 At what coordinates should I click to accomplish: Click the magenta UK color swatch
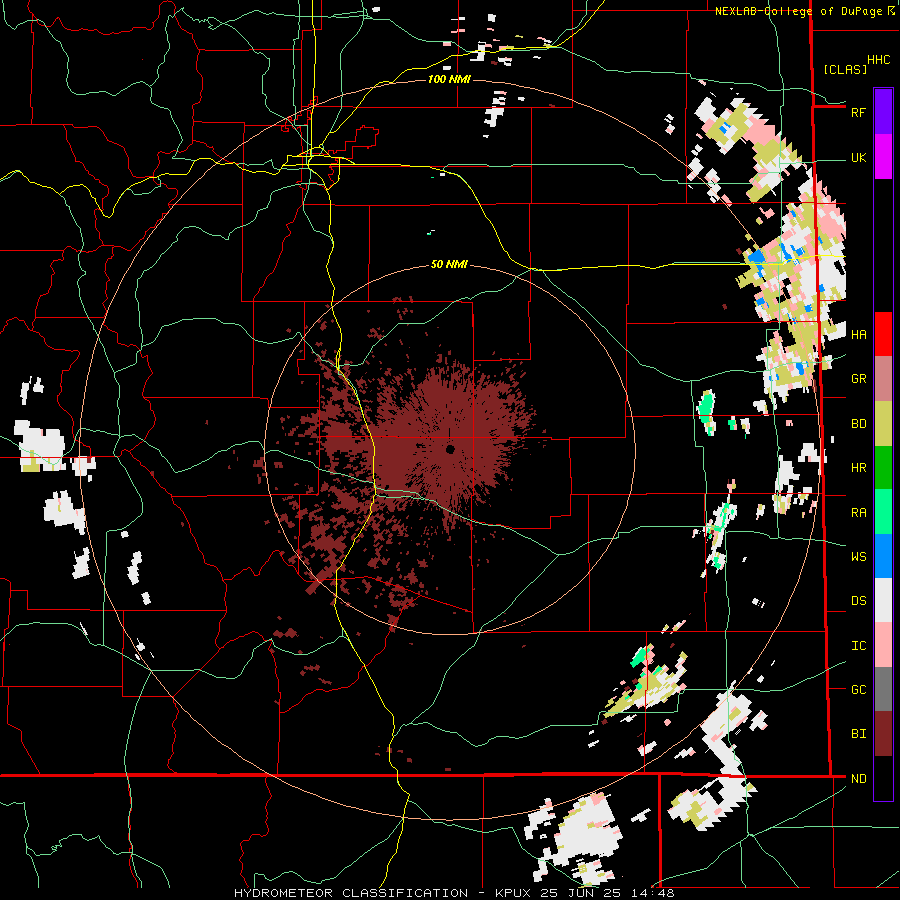pyautogui.click(x=883, y=157)
